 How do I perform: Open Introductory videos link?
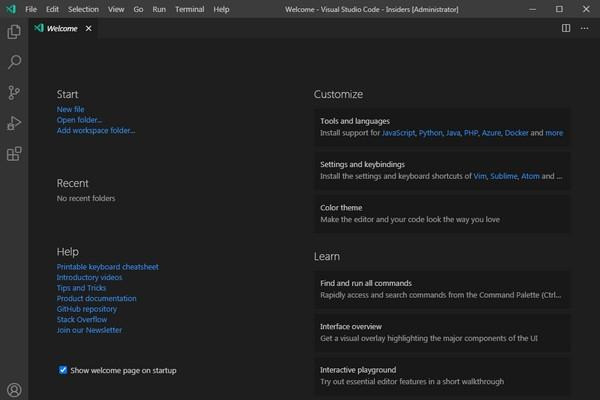90,277
